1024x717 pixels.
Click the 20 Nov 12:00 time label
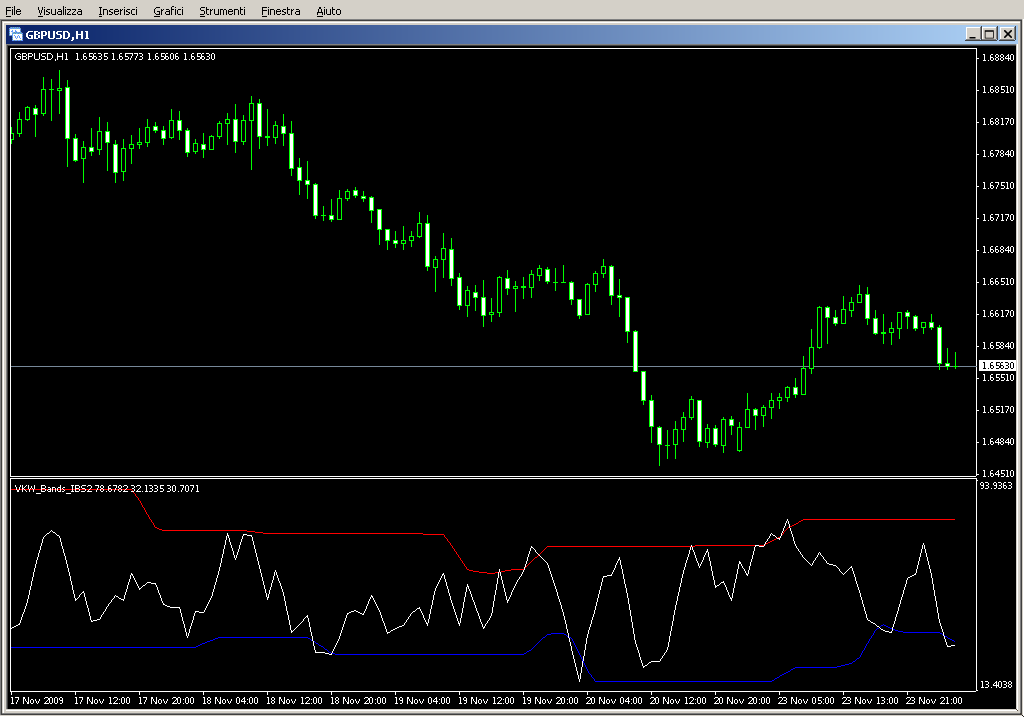pos(678,701)
